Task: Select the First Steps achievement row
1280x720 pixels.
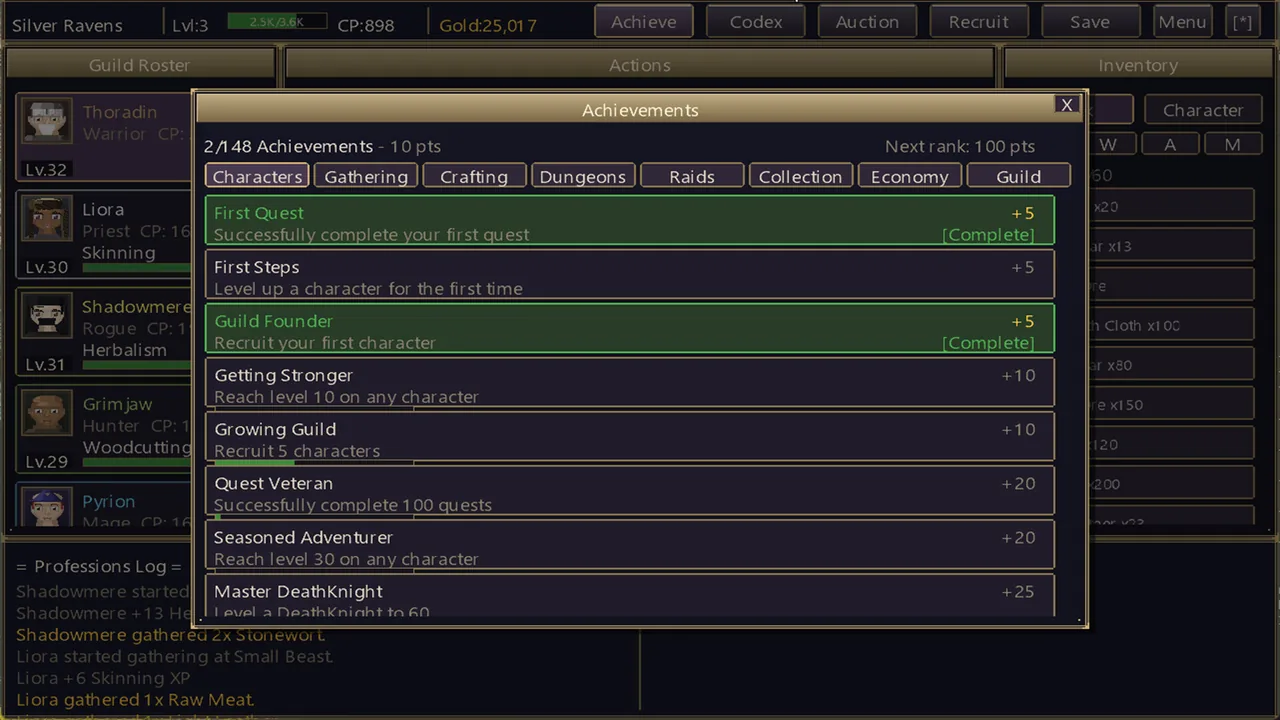Action: (x=630, y=275)
